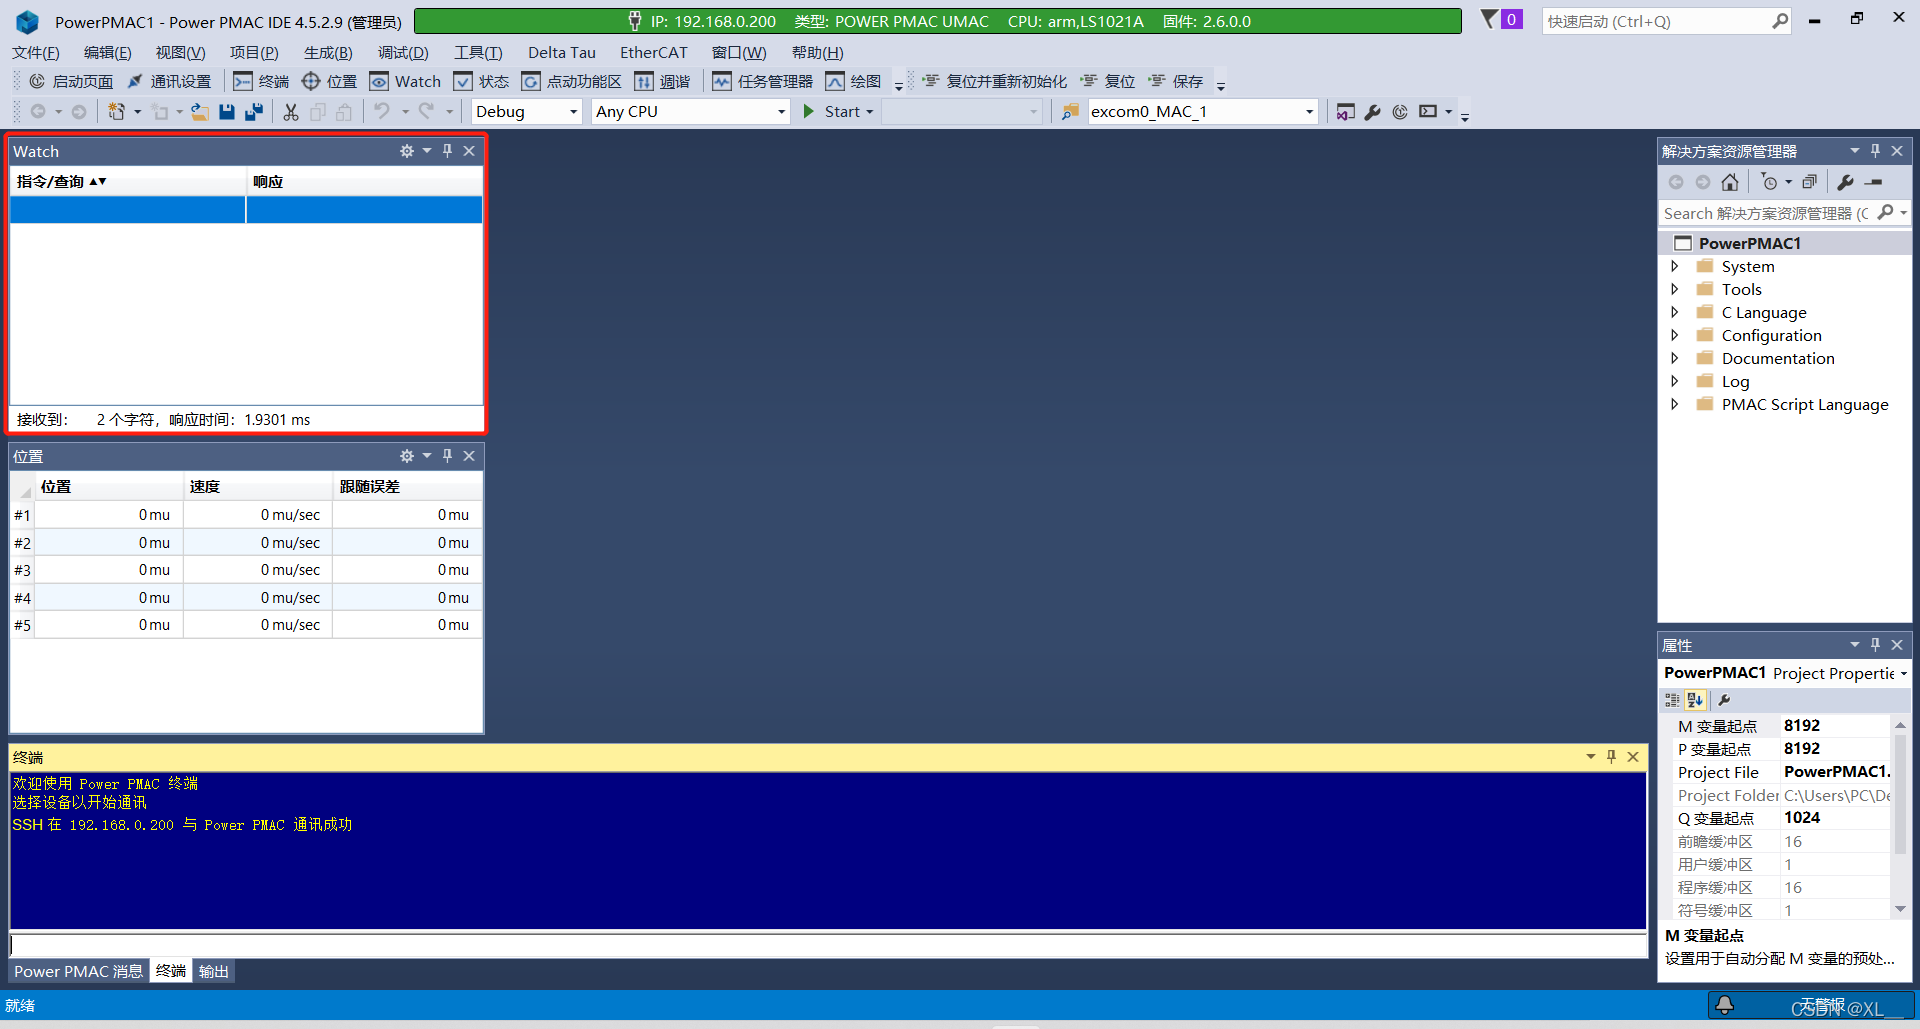Open the 绘图 plot tool
The width and height of the screenshot is (1920, 1029).
click(853, 81)
